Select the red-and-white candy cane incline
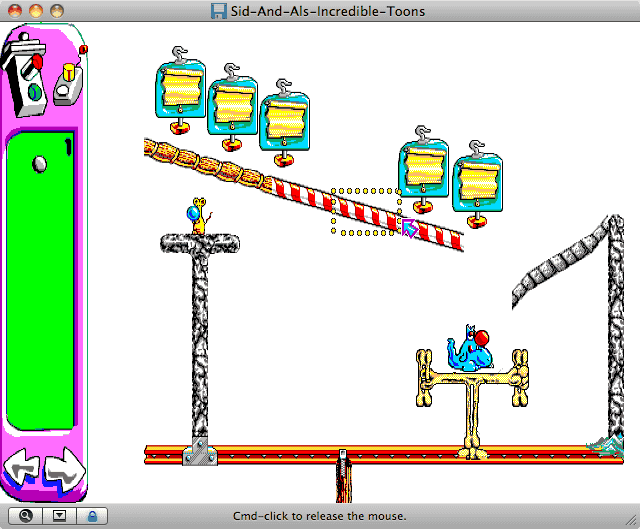 (367, 213)
